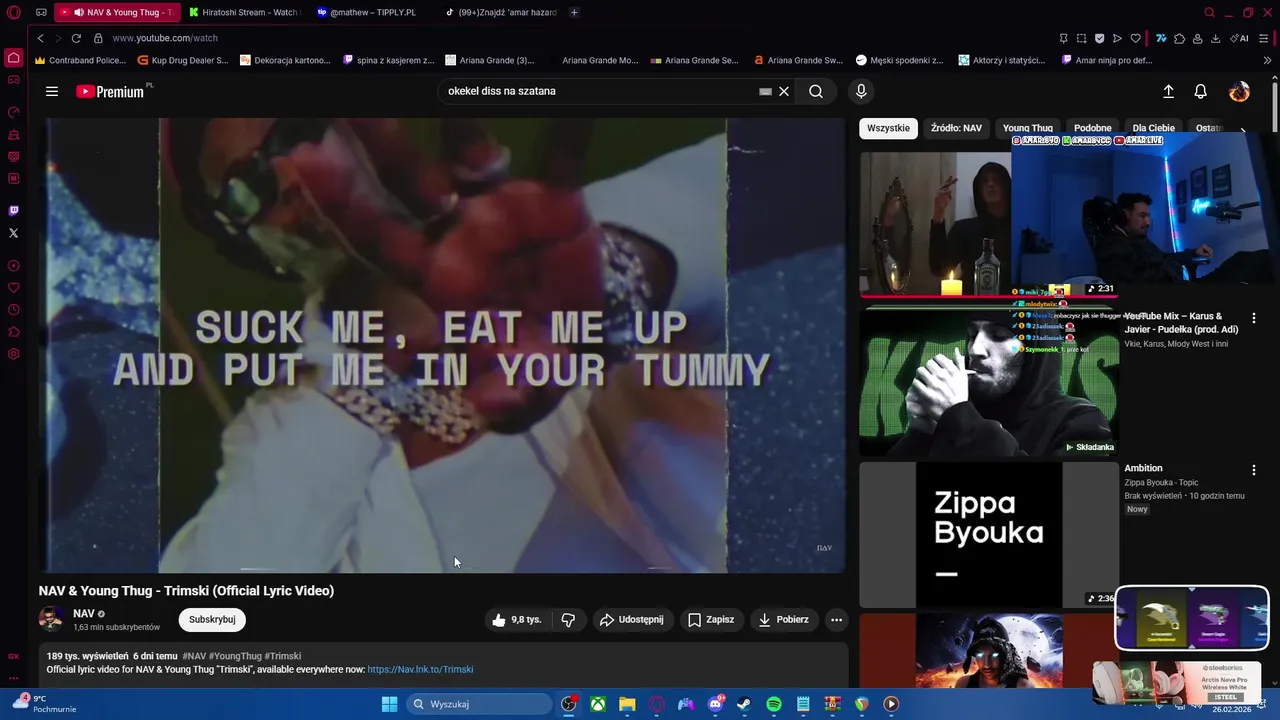Show more filter chips with arrow

coord(1243,130)
